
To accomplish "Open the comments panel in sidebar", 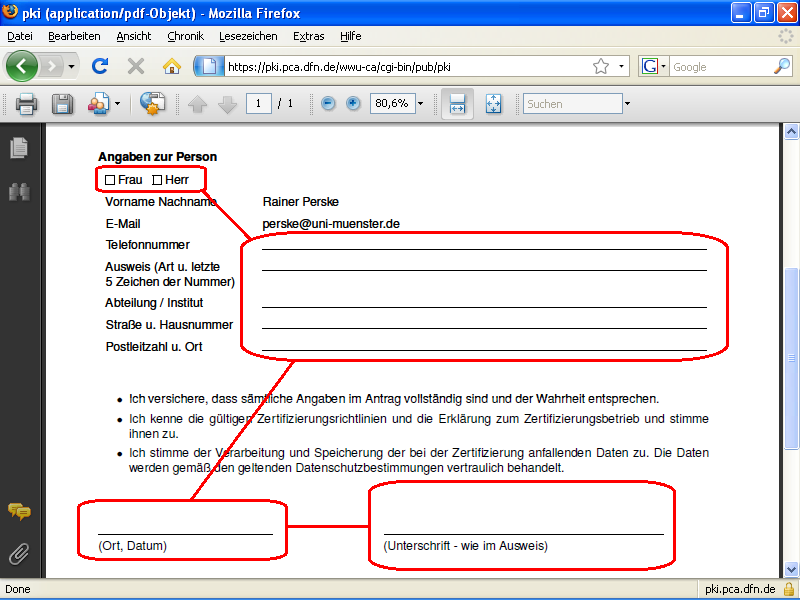I will 18,512.
